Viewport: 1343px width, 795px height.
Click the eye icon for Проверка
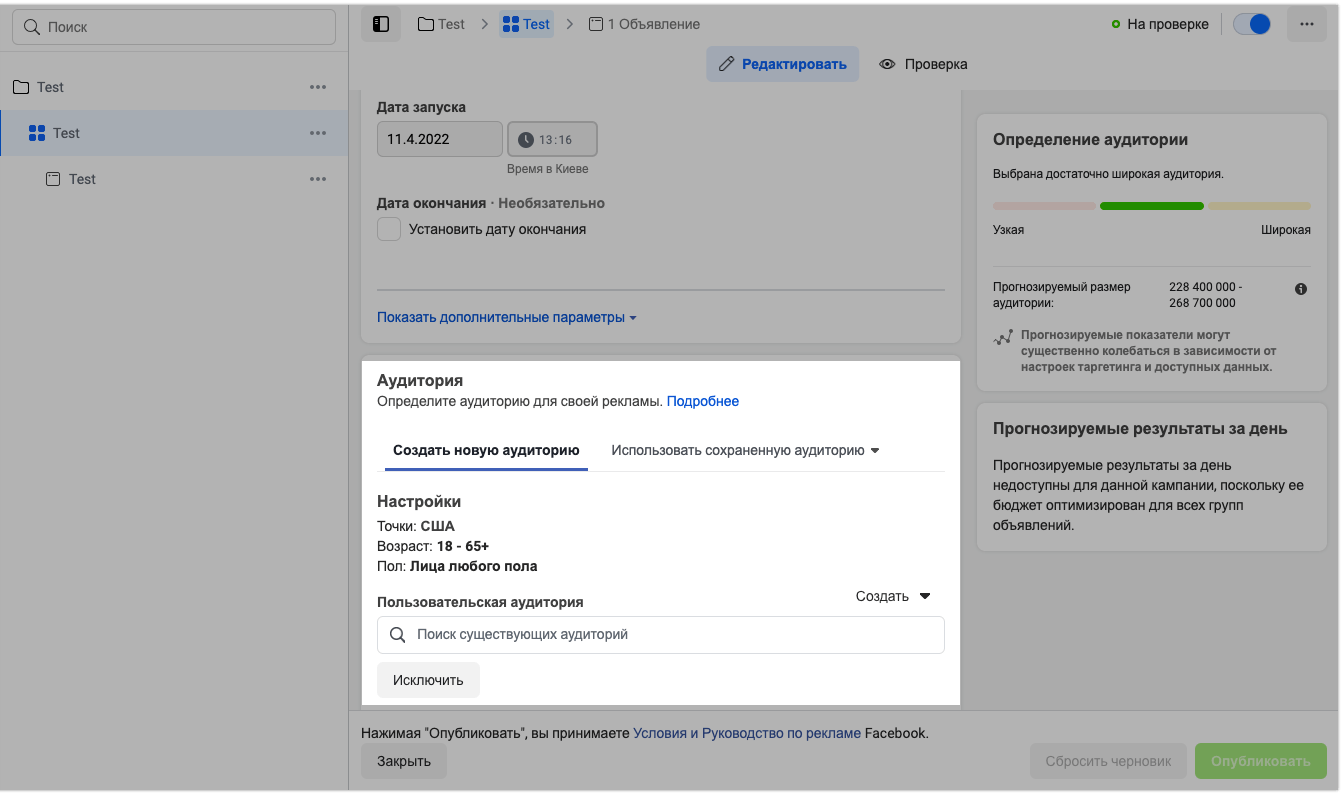coord(887,64)
